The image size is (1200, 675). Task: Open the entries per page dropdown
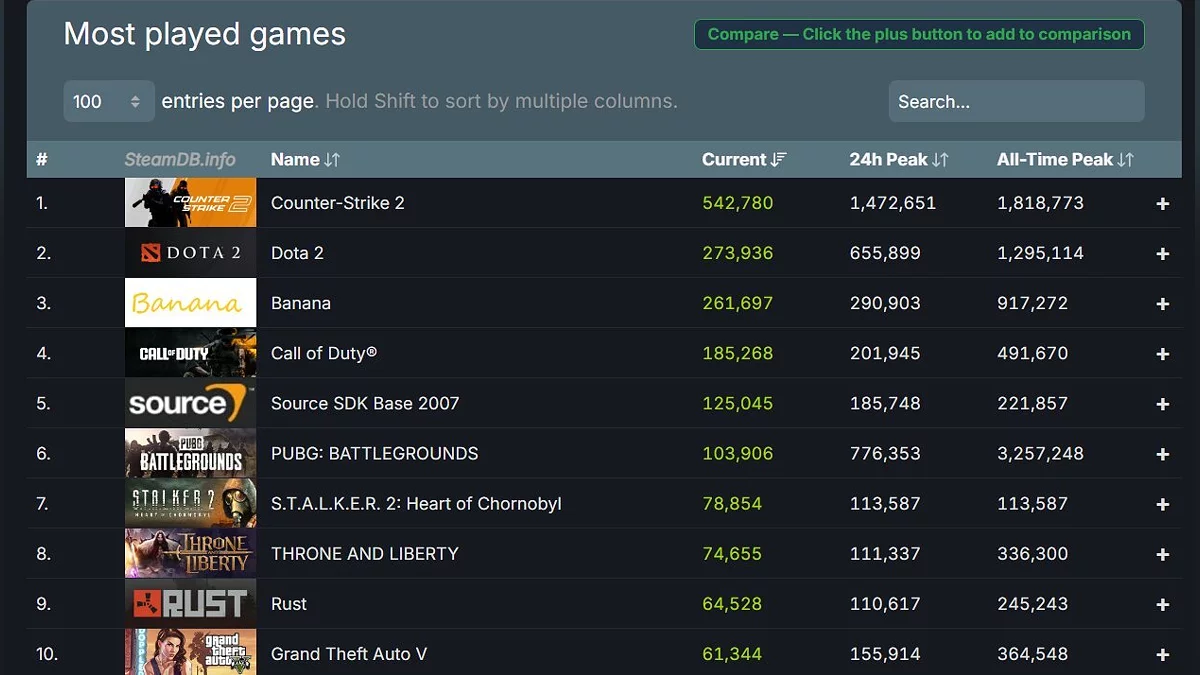coord(108,101)
